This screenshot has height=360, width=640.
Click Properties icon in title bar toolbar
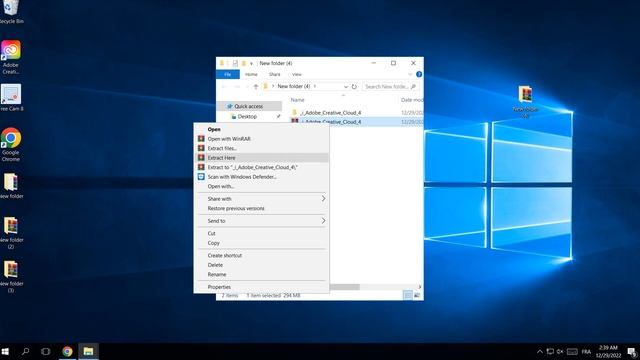(235, 63)
